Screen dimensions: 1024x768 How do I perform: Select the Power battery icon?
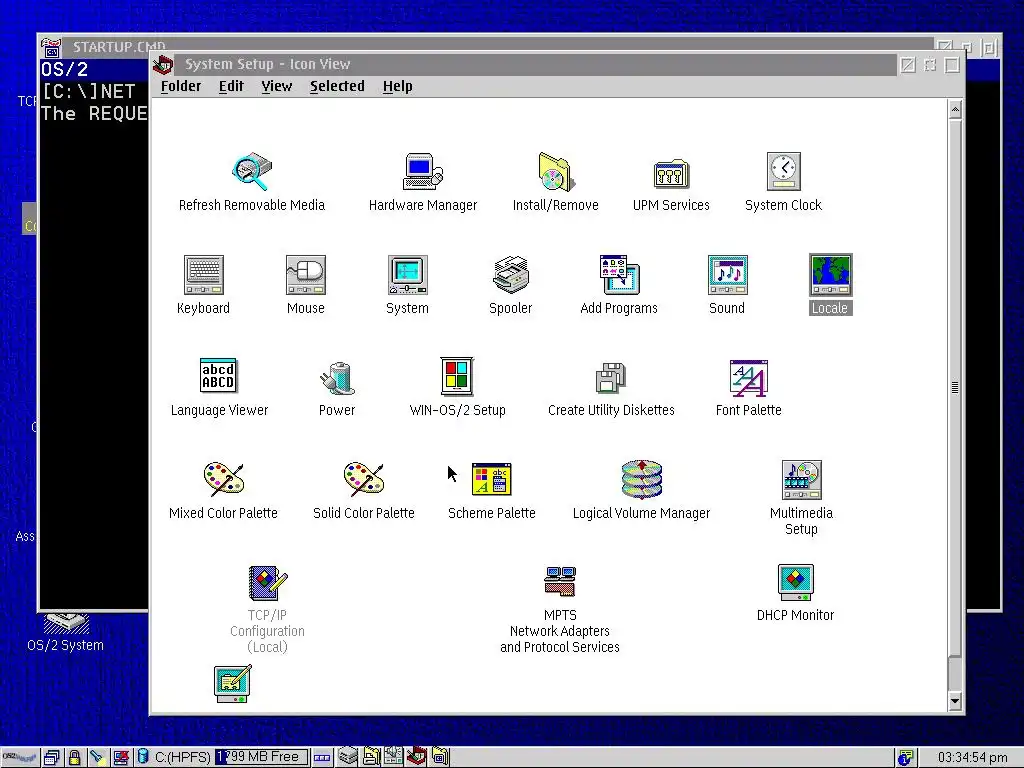click(x=337, y=378)
